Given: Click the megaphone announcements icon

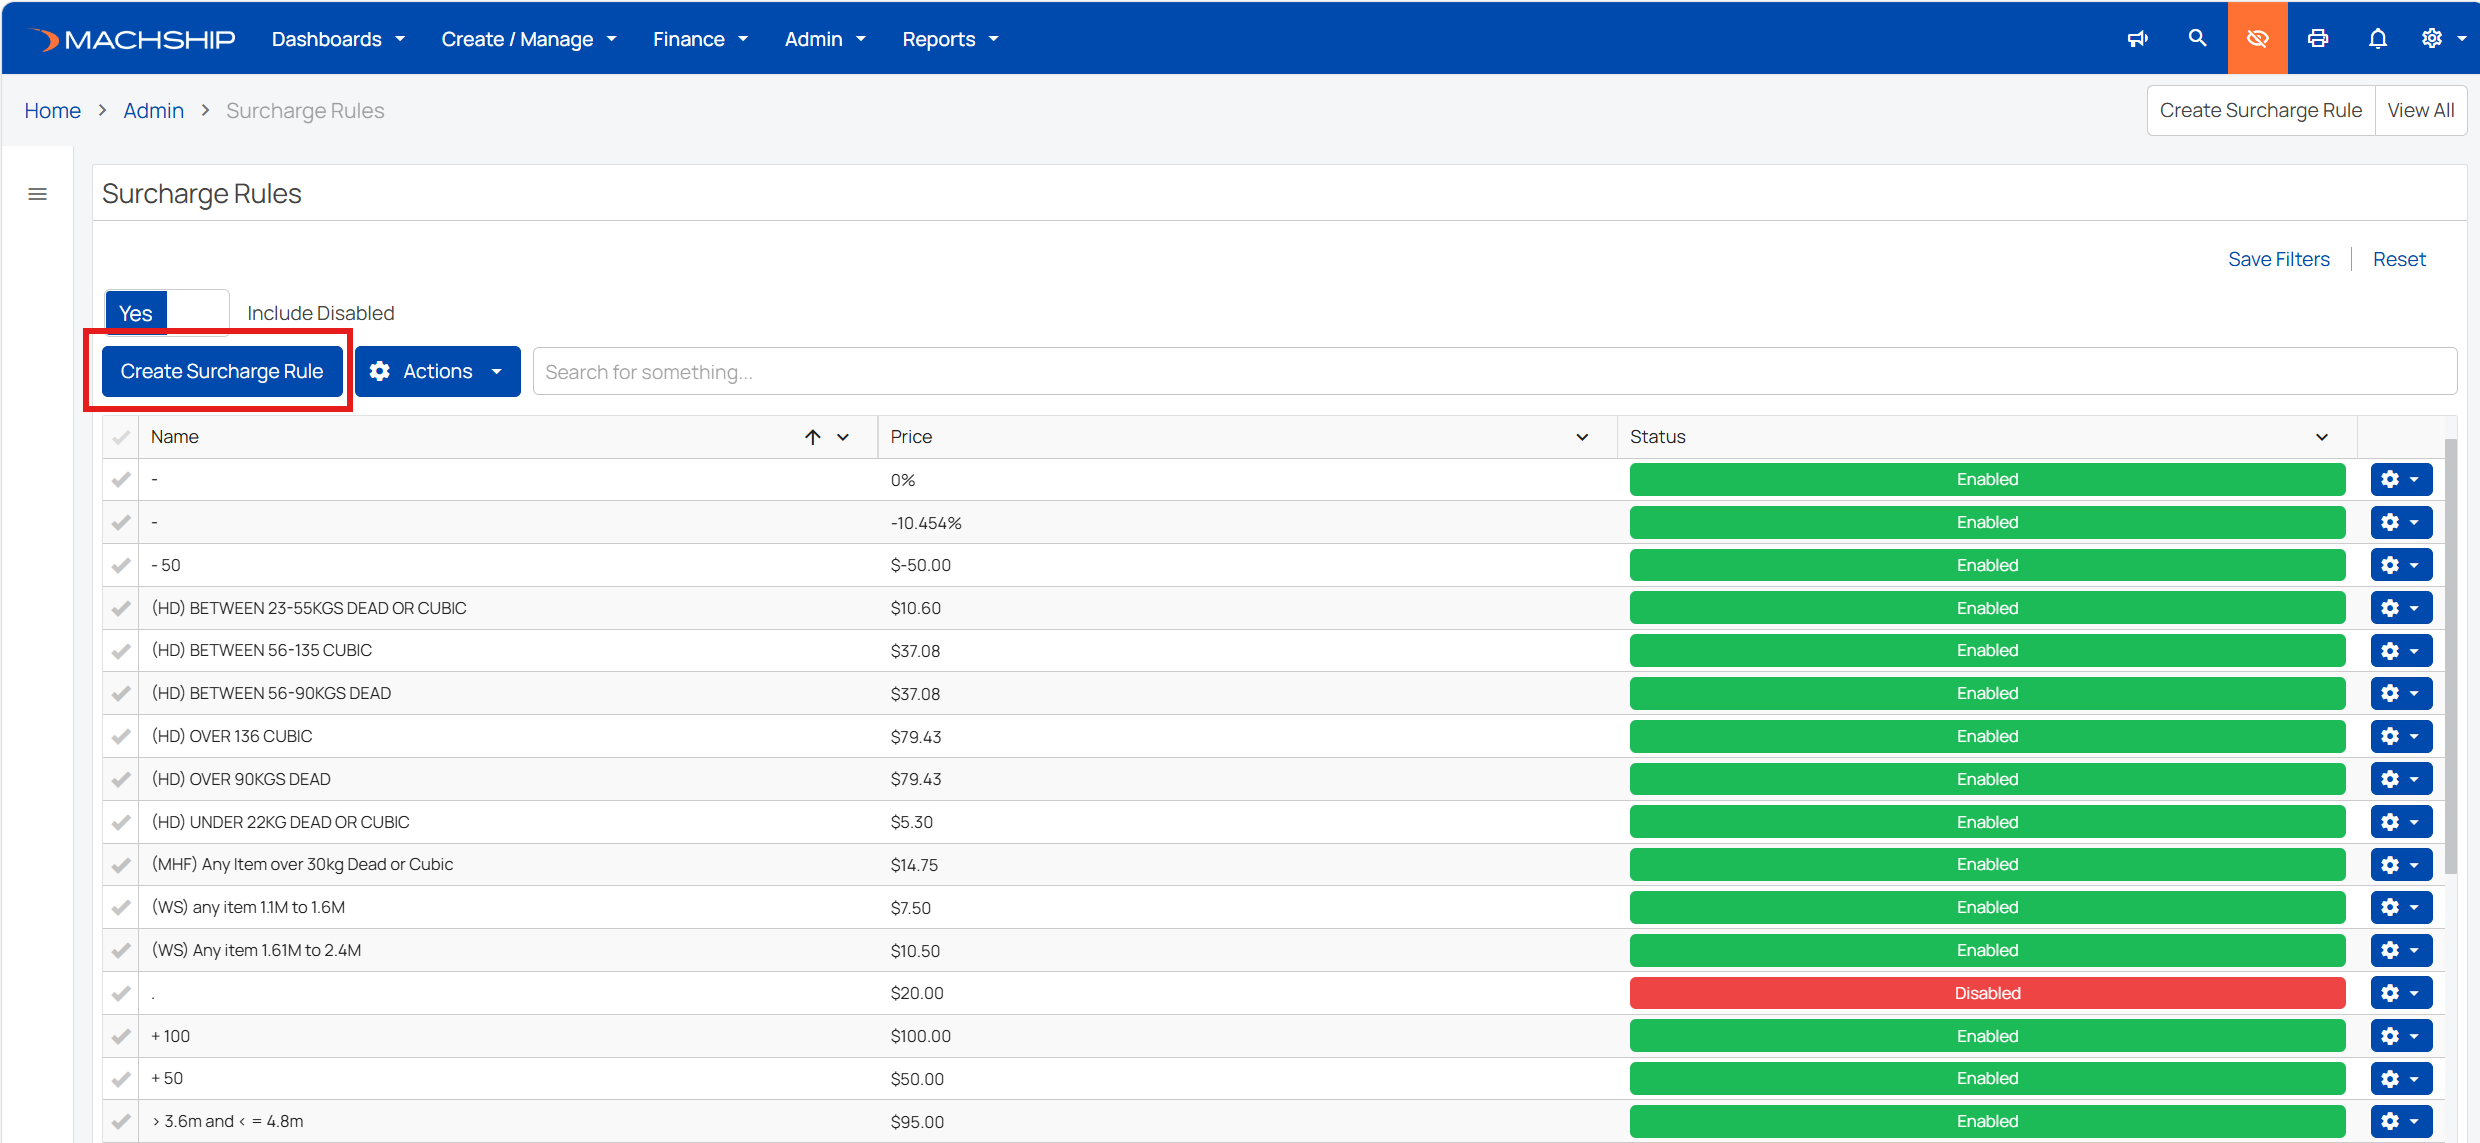Looking at the screenshot, I should click(x=2137, y=39).
